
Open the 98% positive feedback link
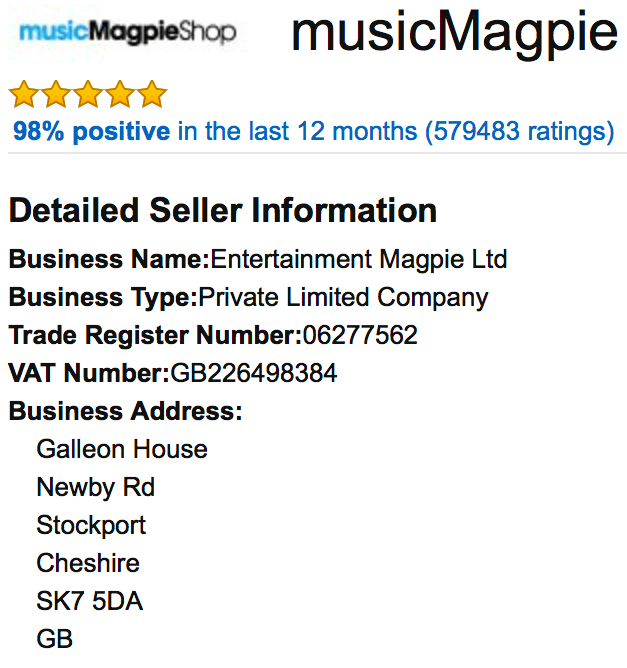pos(92,131)
